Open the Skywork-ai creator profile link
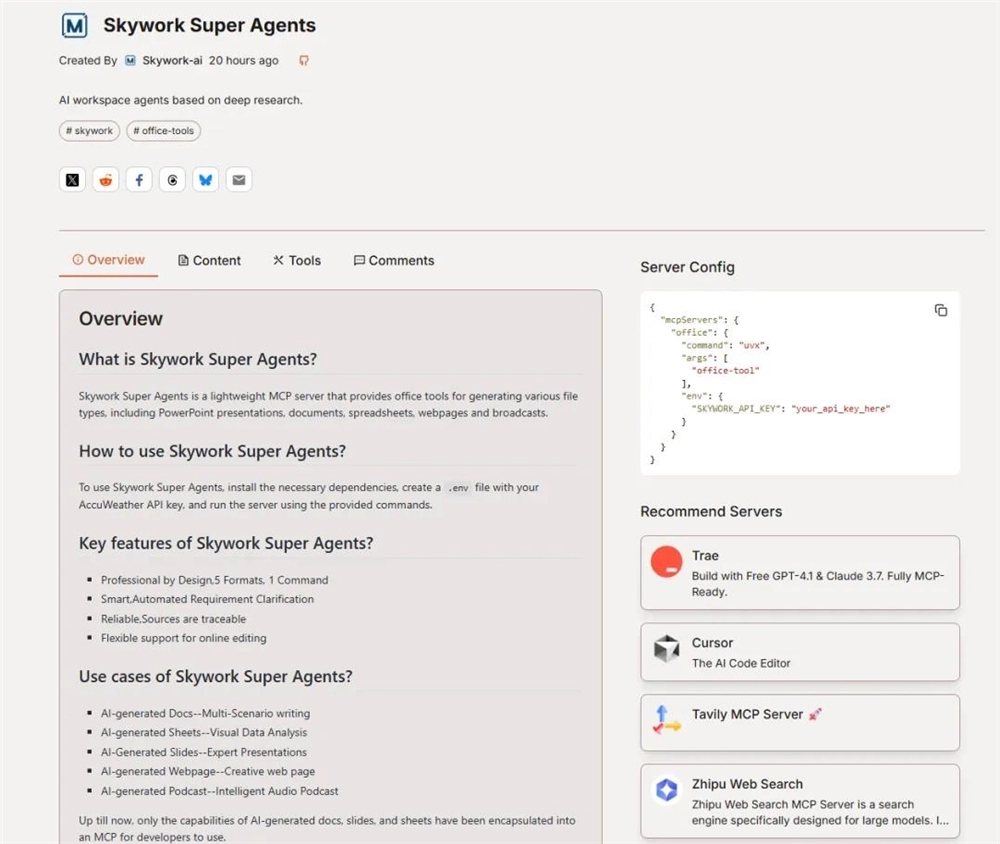 pos(172,61)
